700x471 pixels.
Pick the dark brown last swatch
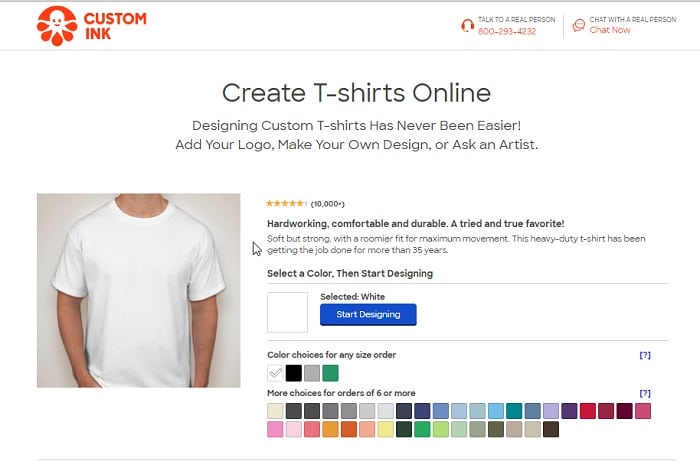pos(551,429)
